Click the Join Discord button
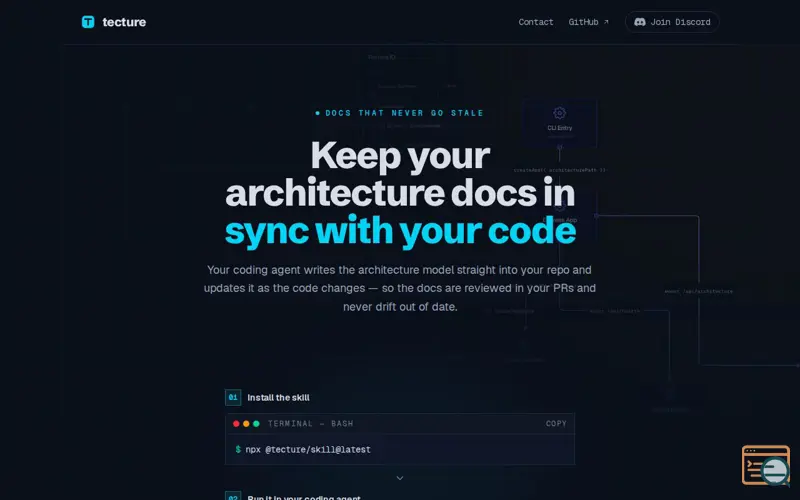This screenshot has height=500, width=800. click(x=672, y=22)
